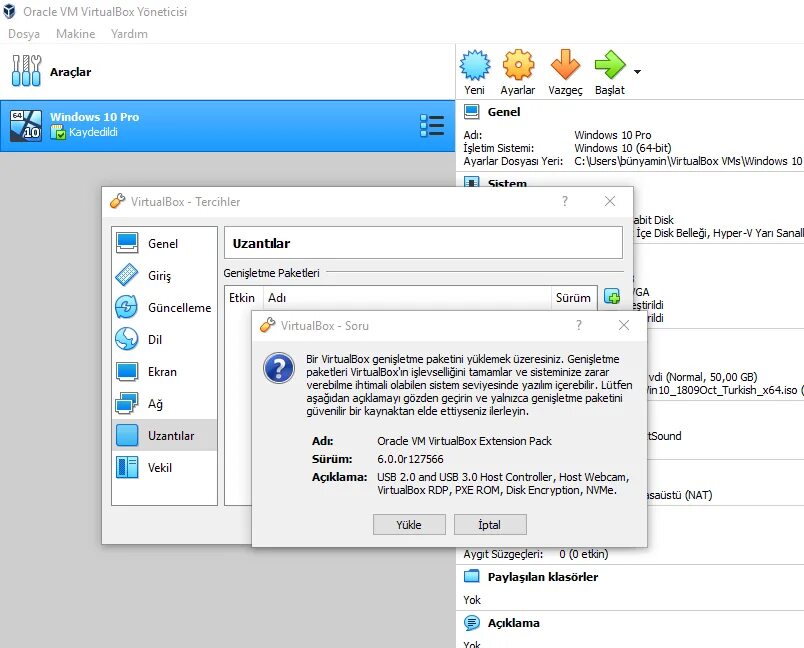The height and width of the screenshot is (648, 804).
Task: Close the VirtualBox - Soru dialog
Action: coord(624,326)
